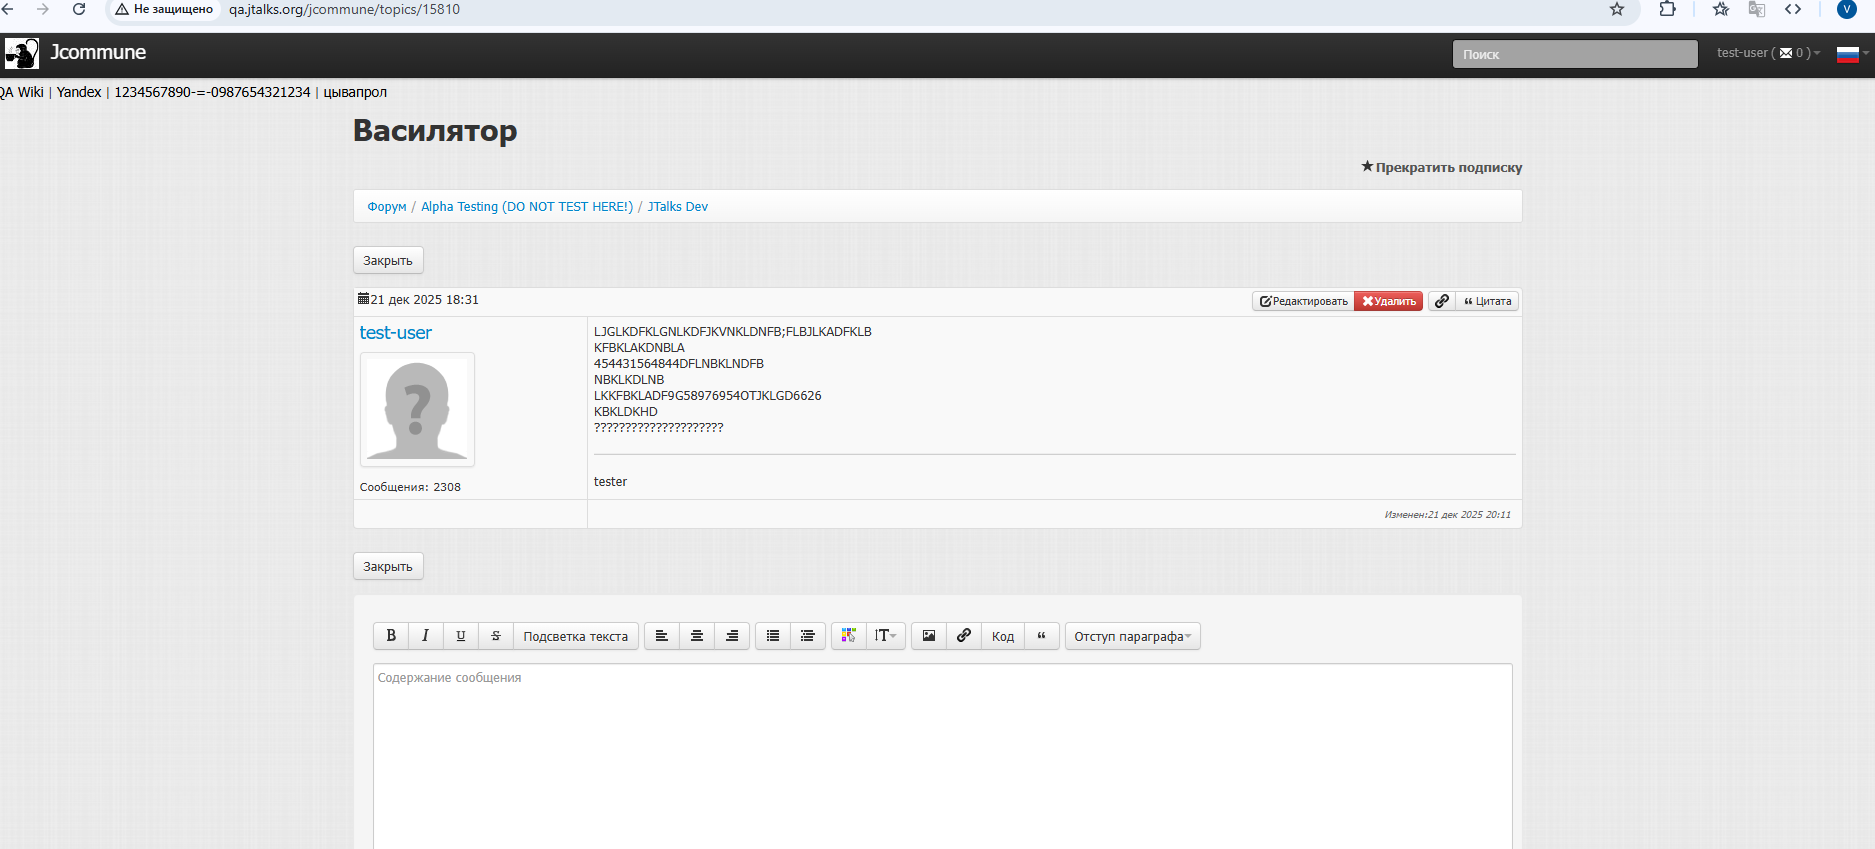Screen dimensions: 1875x849
Task: Click Редактировать to edit the post
Action: pos(1303,301)
